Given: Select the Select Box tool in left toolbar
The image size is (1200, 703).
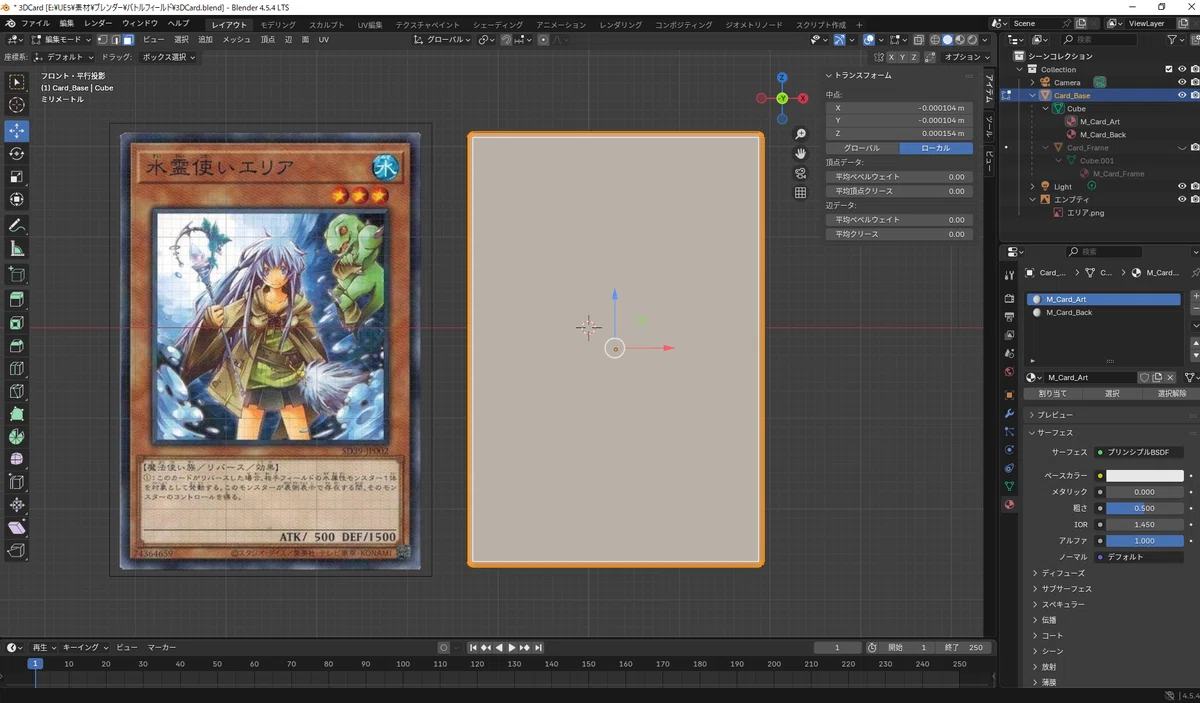Looking at the screenshot, I should pyautogui.click(x=16, y=82).
